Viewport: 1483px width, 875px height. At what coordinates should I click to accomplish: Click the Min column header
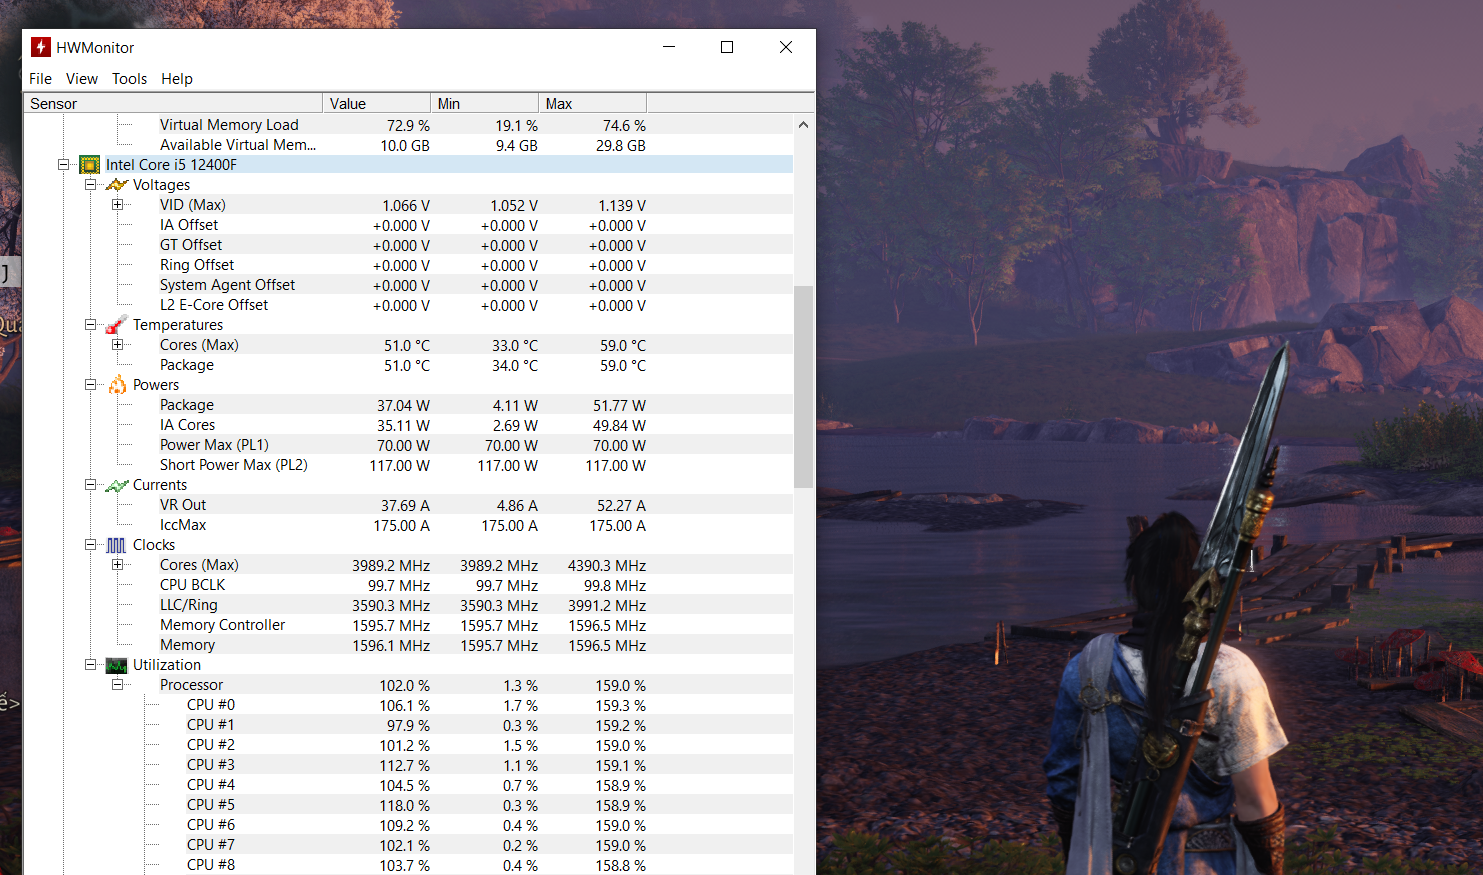click(484, 104)
